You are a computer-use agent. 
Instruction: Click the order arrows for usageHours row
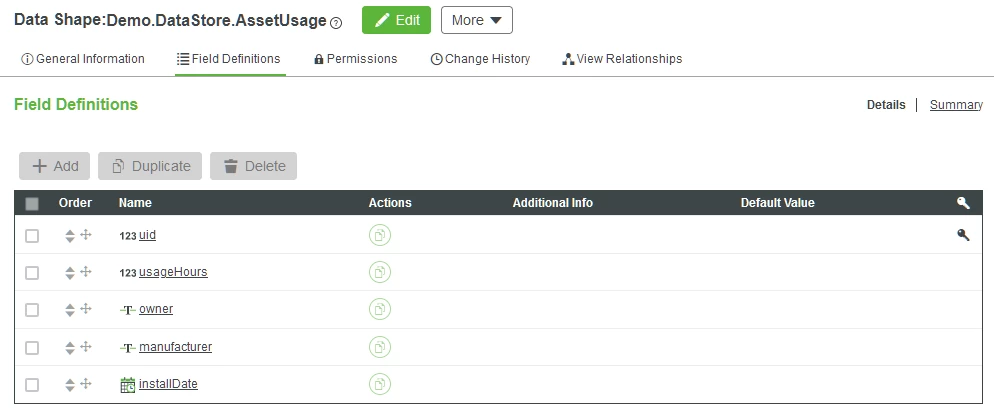70,273
